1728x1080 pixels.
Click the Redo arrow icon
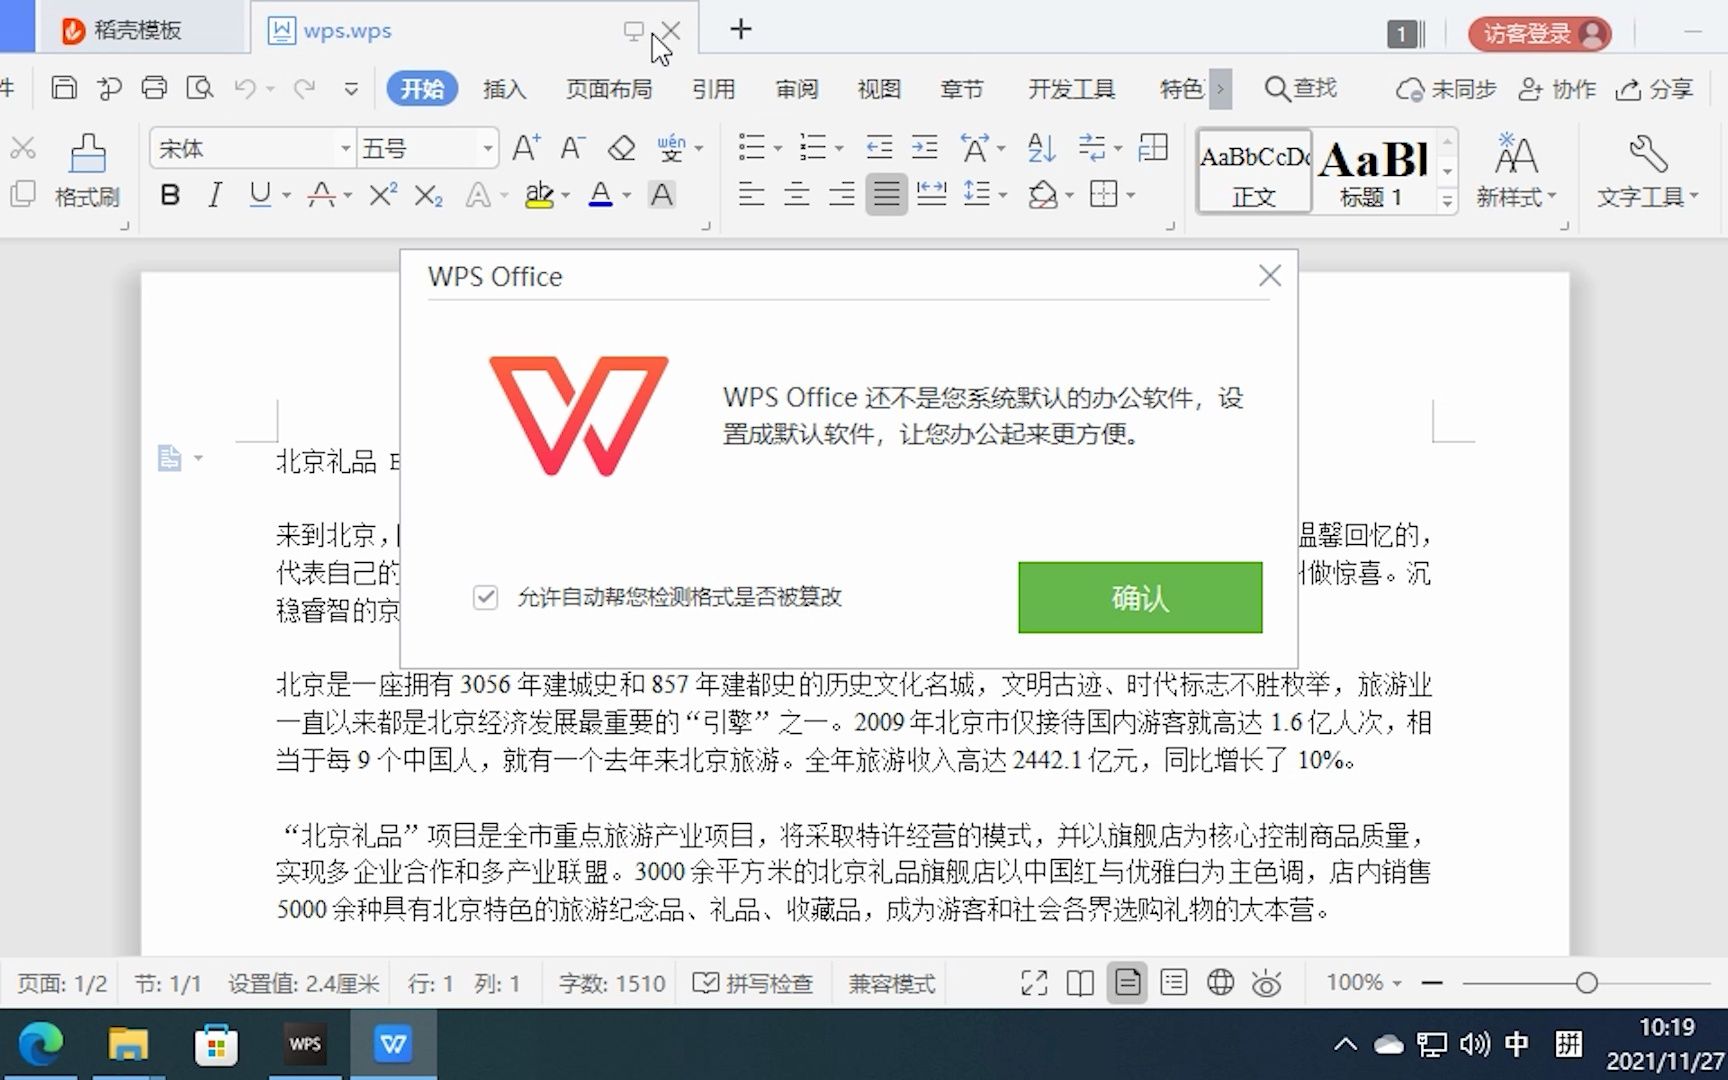click(x=305, y=88)
